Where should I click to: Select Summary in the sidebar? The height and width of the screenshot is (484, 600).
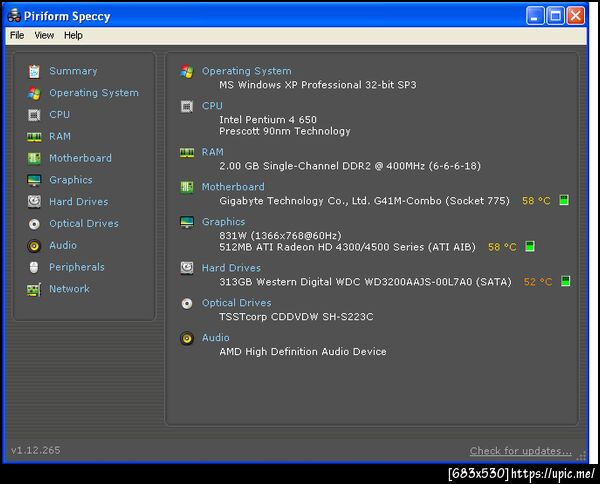click(x=73, y=71)
